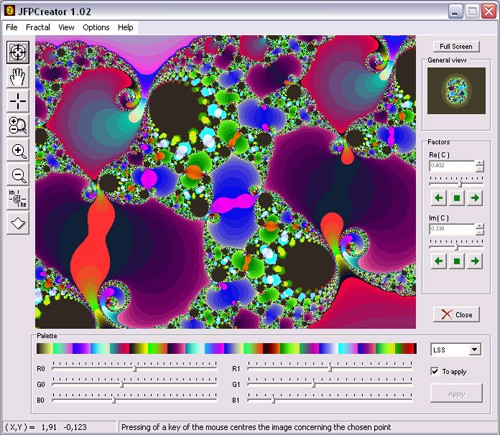
Task: Open the LSS palette dropdown
Action: coord(474,350)
